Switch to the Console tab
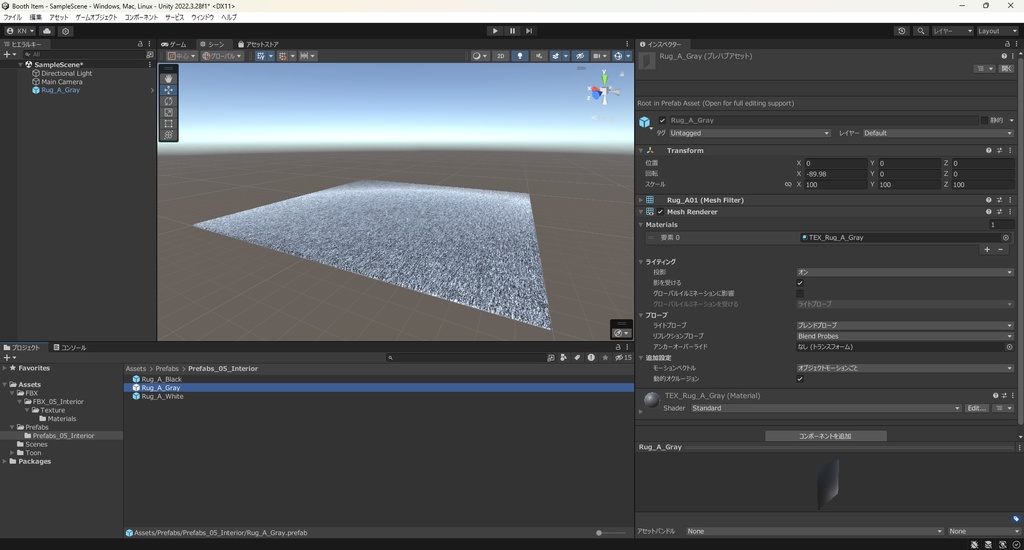This screenshot has height=550, width=1024. [x=70, y=348]
